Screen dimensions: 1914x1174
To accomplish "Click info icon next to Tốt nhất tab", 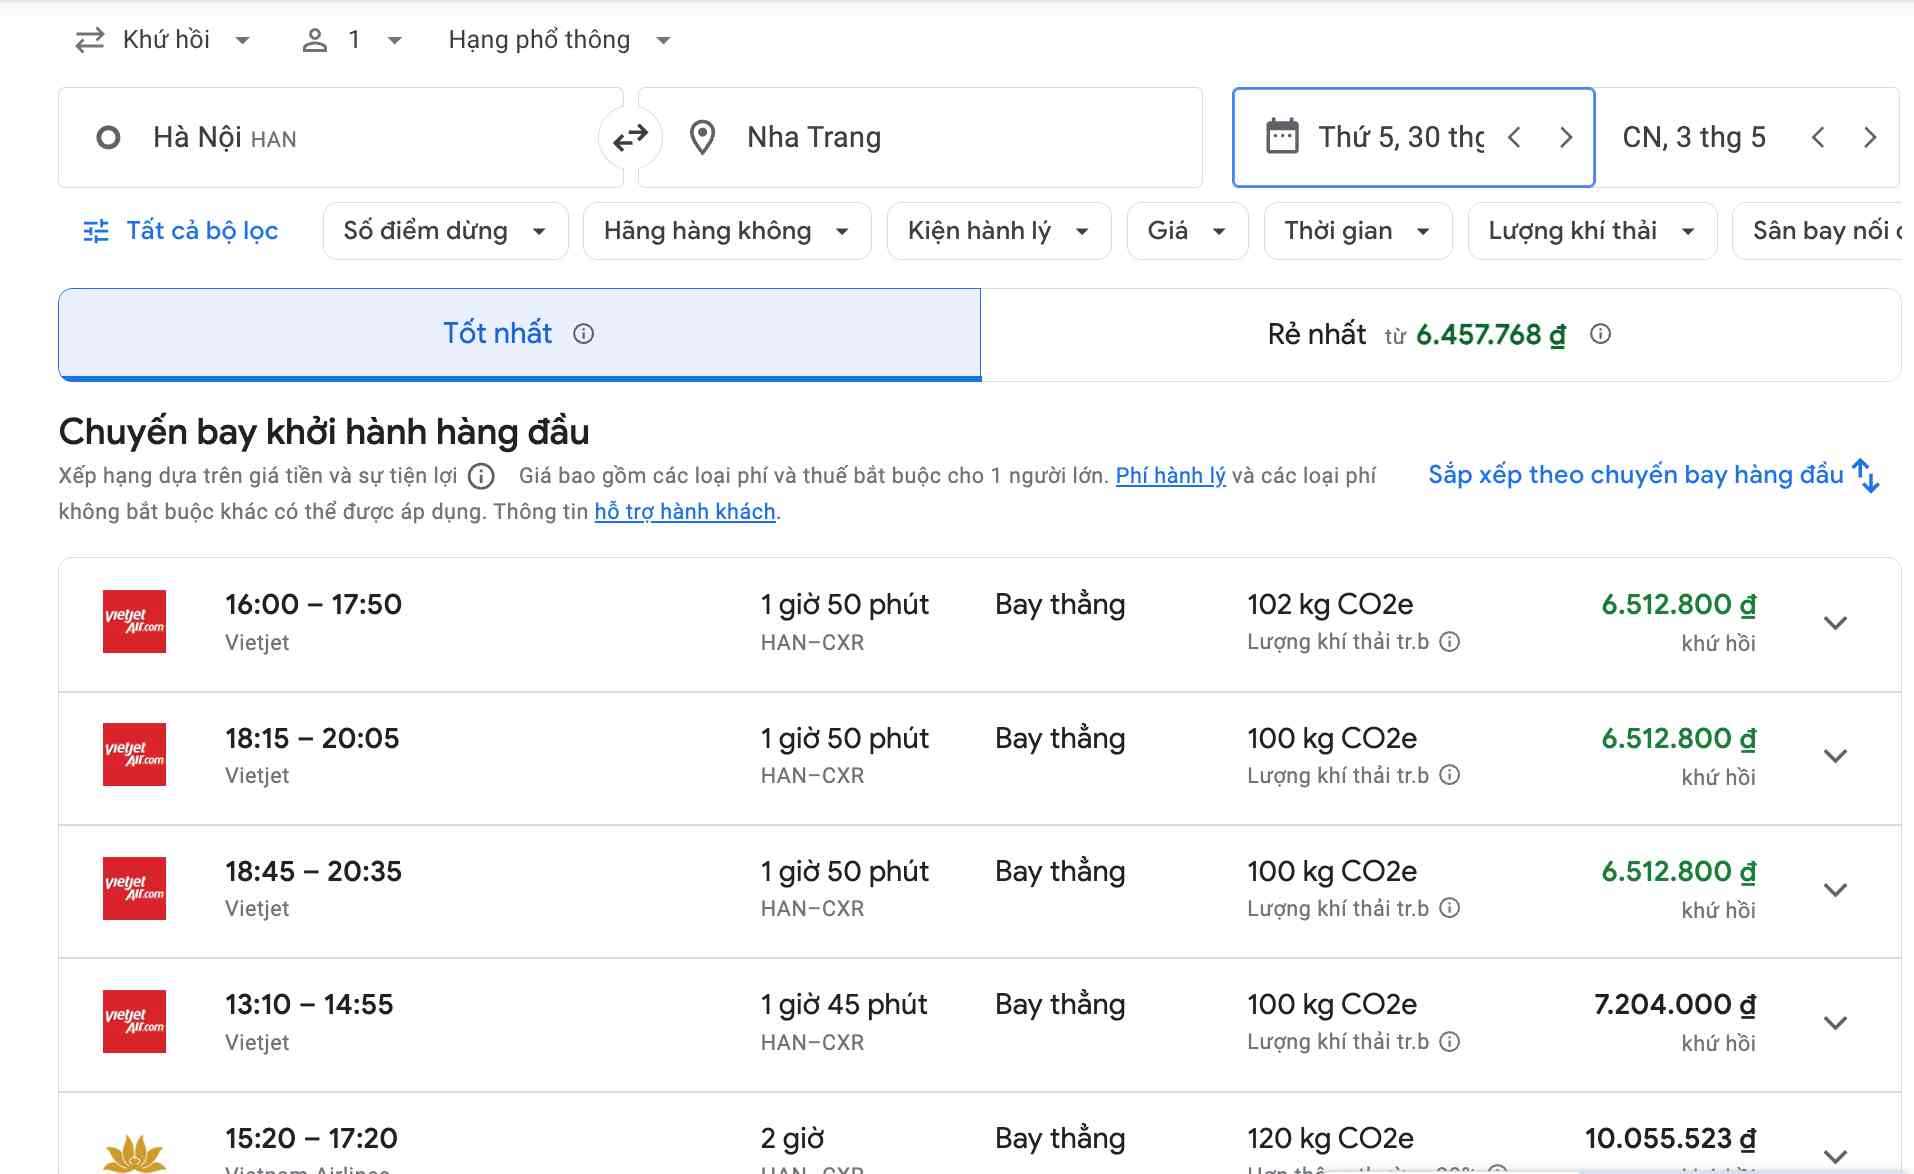I will click(583, 334).
